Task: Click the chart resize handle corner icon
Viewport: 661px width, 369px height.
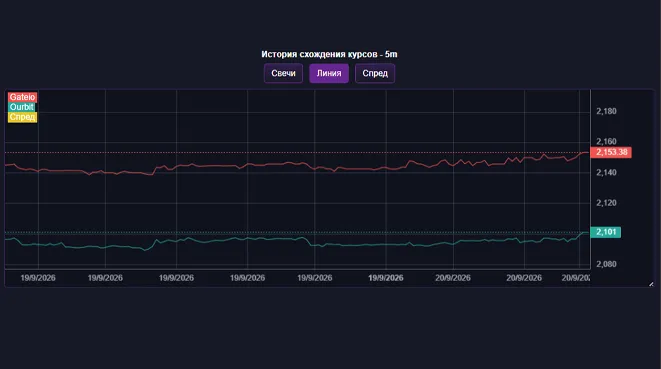Action: 651,284
